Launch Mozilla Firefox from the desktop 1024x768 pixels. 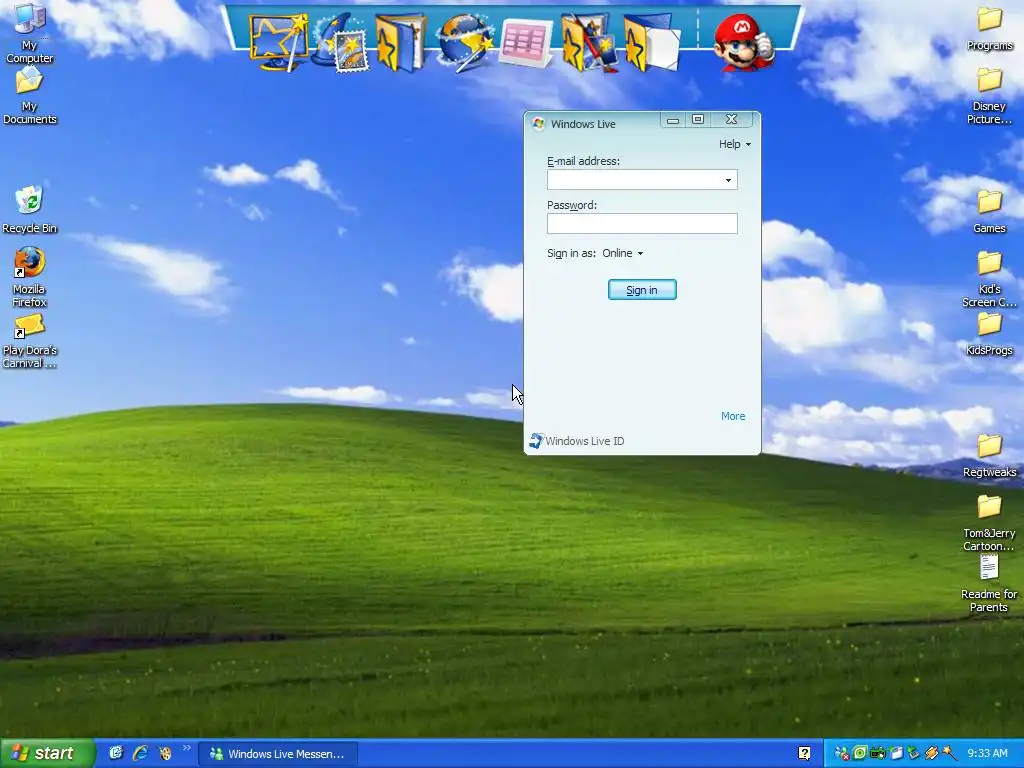(29, 277)
